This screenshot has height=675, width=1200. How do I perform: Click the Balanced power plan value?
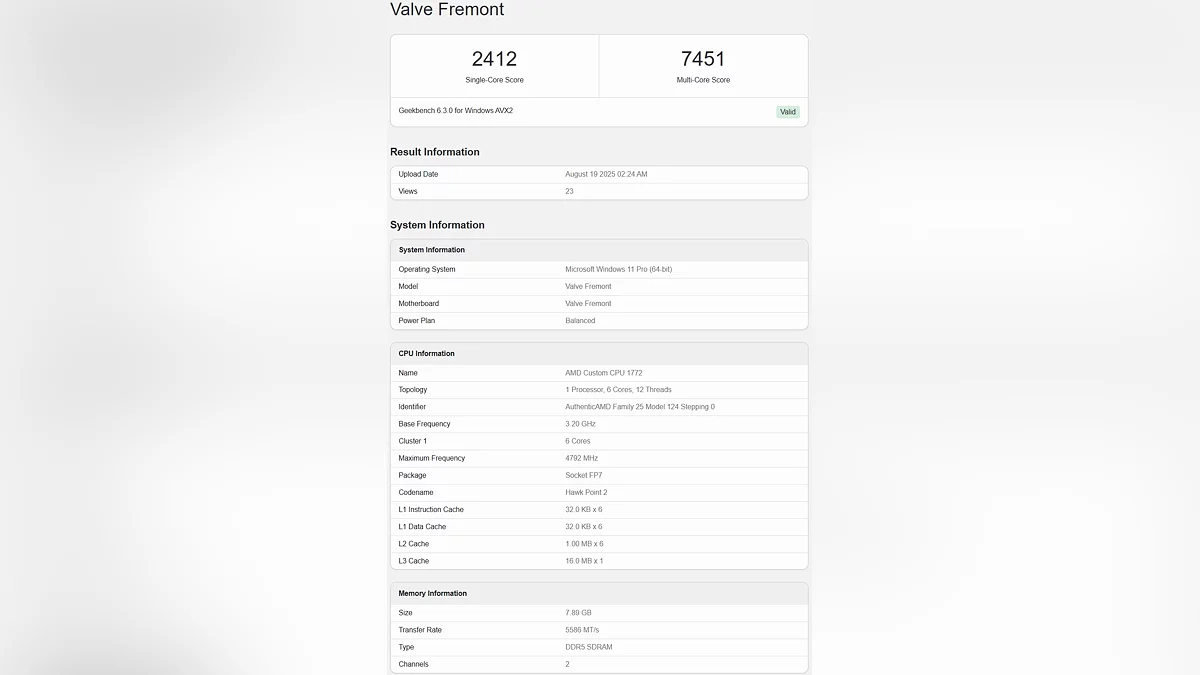pos(580,321)
